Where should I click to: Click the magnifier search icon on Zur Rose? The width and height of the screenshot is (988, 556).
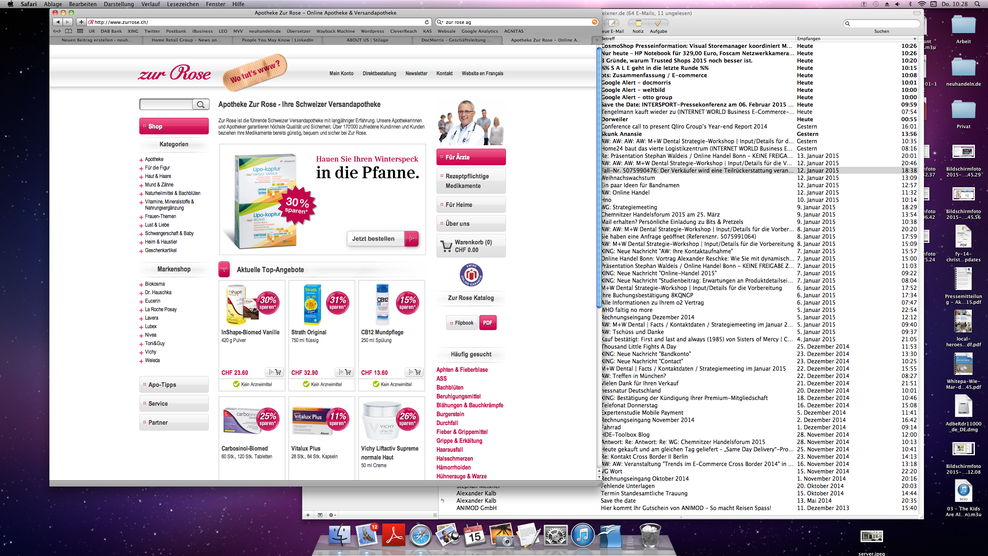click(201, 105)
